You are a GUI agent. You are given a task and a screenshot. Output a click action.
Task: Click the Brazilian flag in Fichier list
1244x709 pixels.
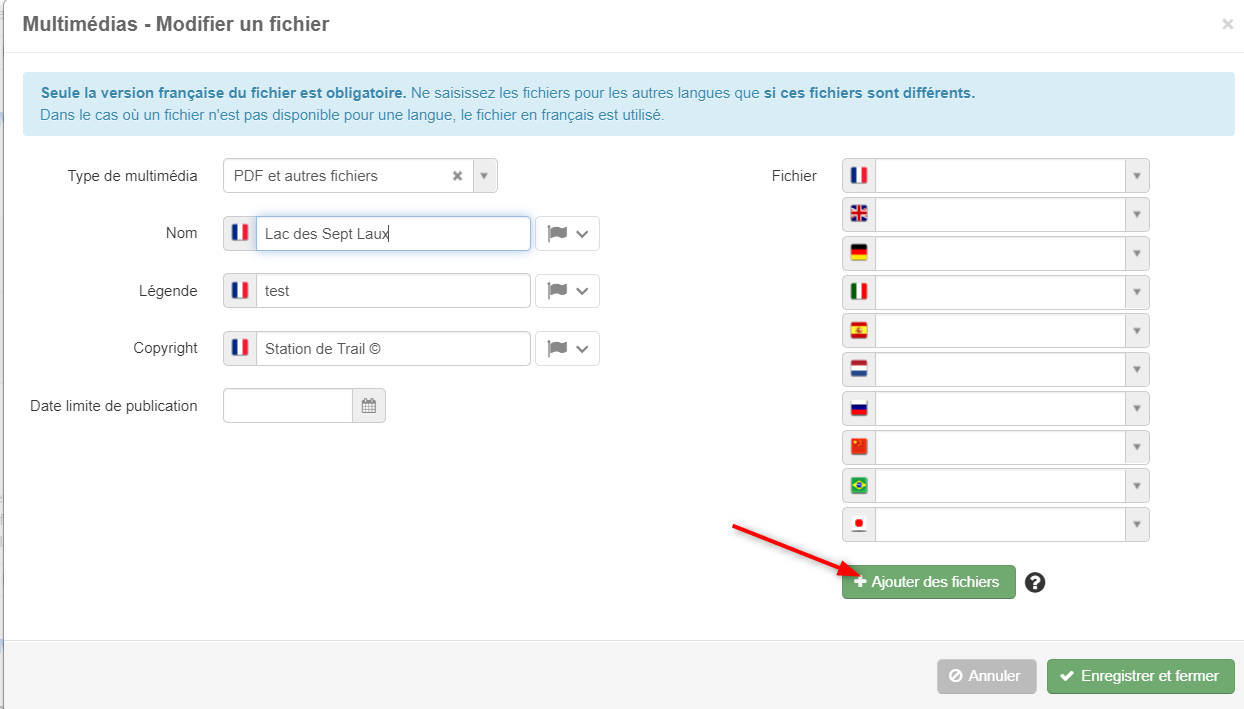coord(859,486)
